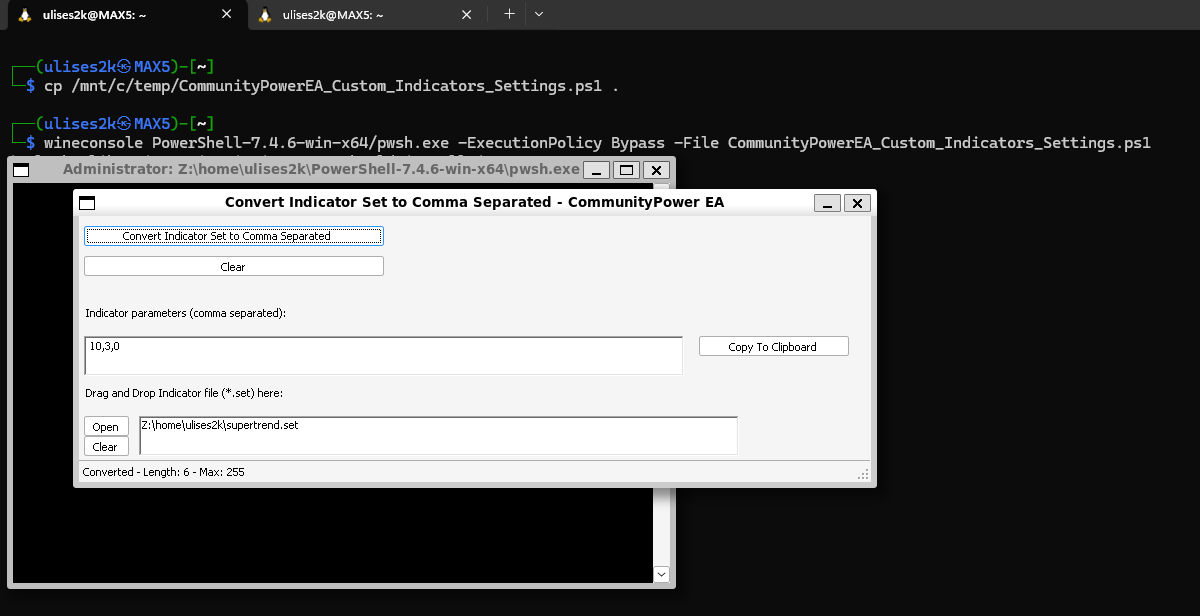Click the dialog title "Convert Indicator Set to Comma Separated - CommunityPower EA"

475,202
